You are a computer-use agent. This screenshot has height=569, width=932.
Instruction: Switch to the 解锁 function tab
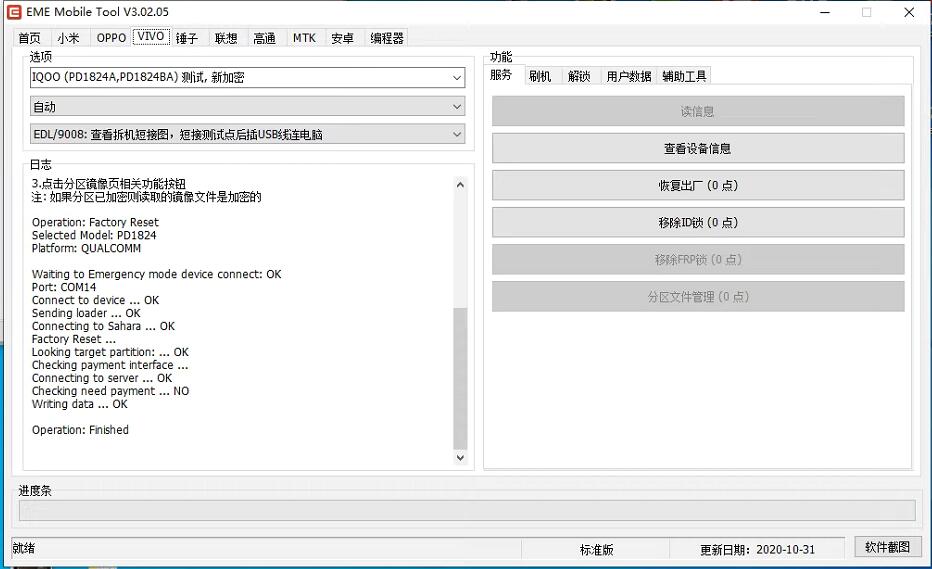(x=579, y=76)
